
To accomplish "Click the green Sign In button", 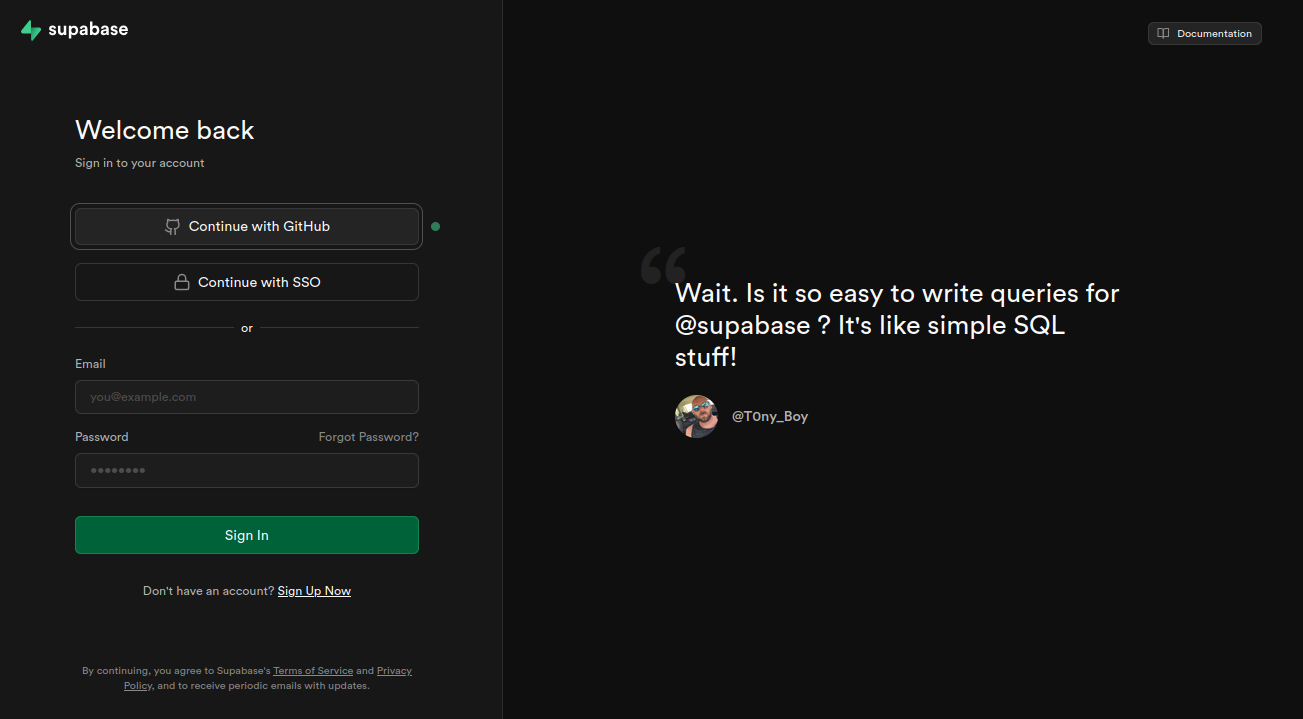I will (247, 535).
